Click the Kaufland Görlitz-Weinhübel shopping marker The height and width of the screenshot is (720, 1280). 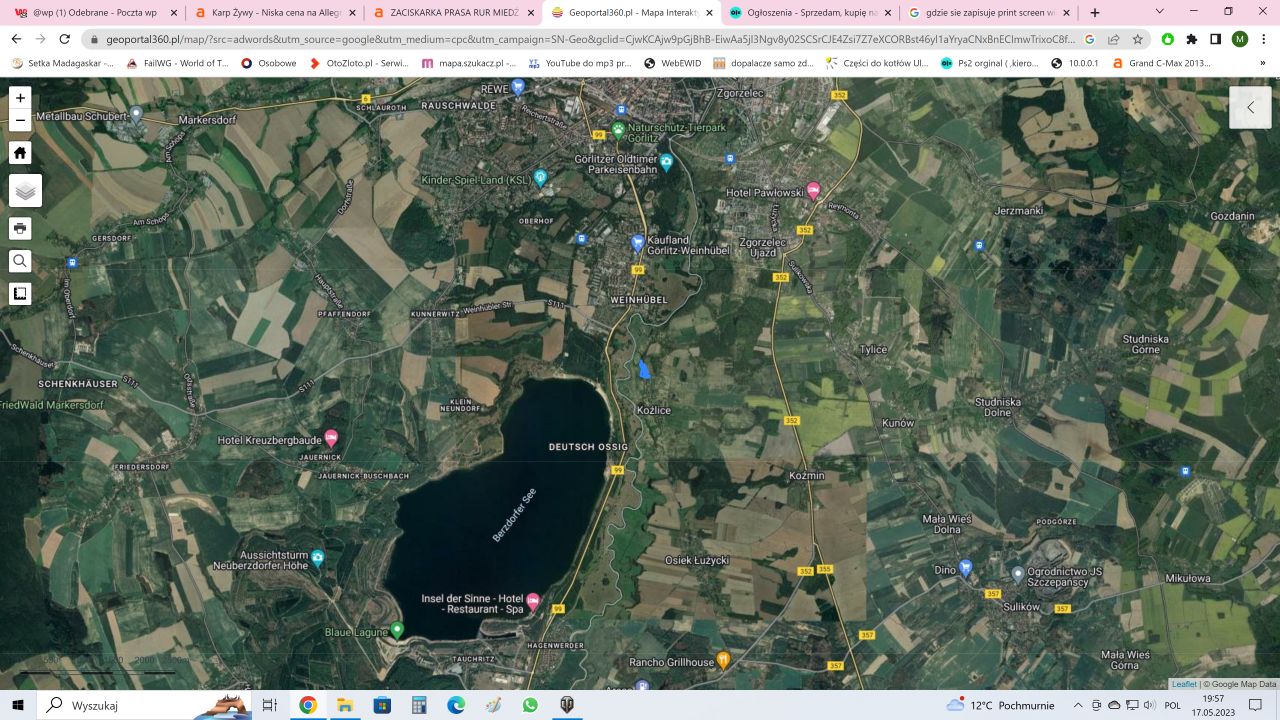(637, 242)
